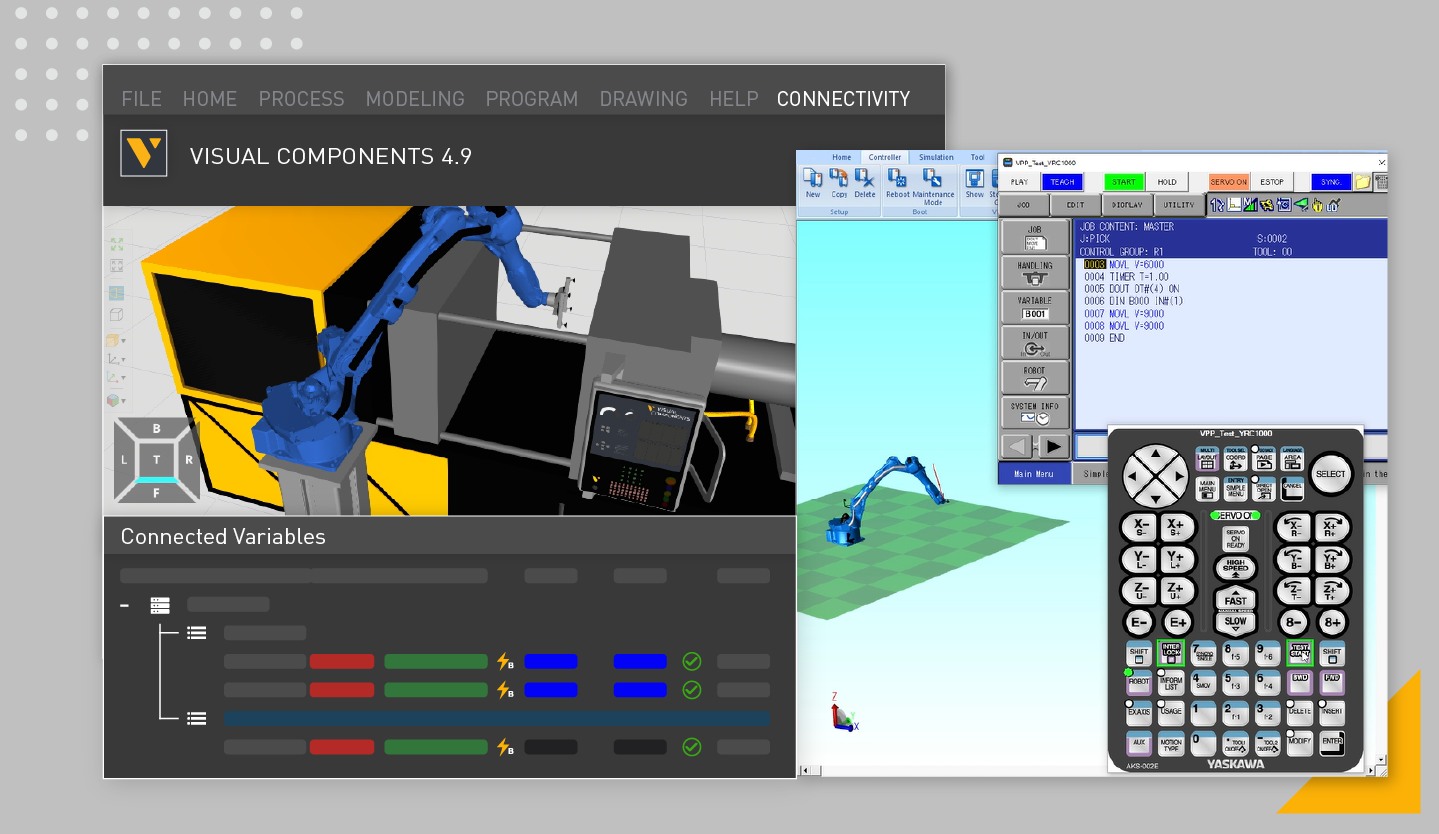Click the blue SYNC. button

tap(1331, 182)
